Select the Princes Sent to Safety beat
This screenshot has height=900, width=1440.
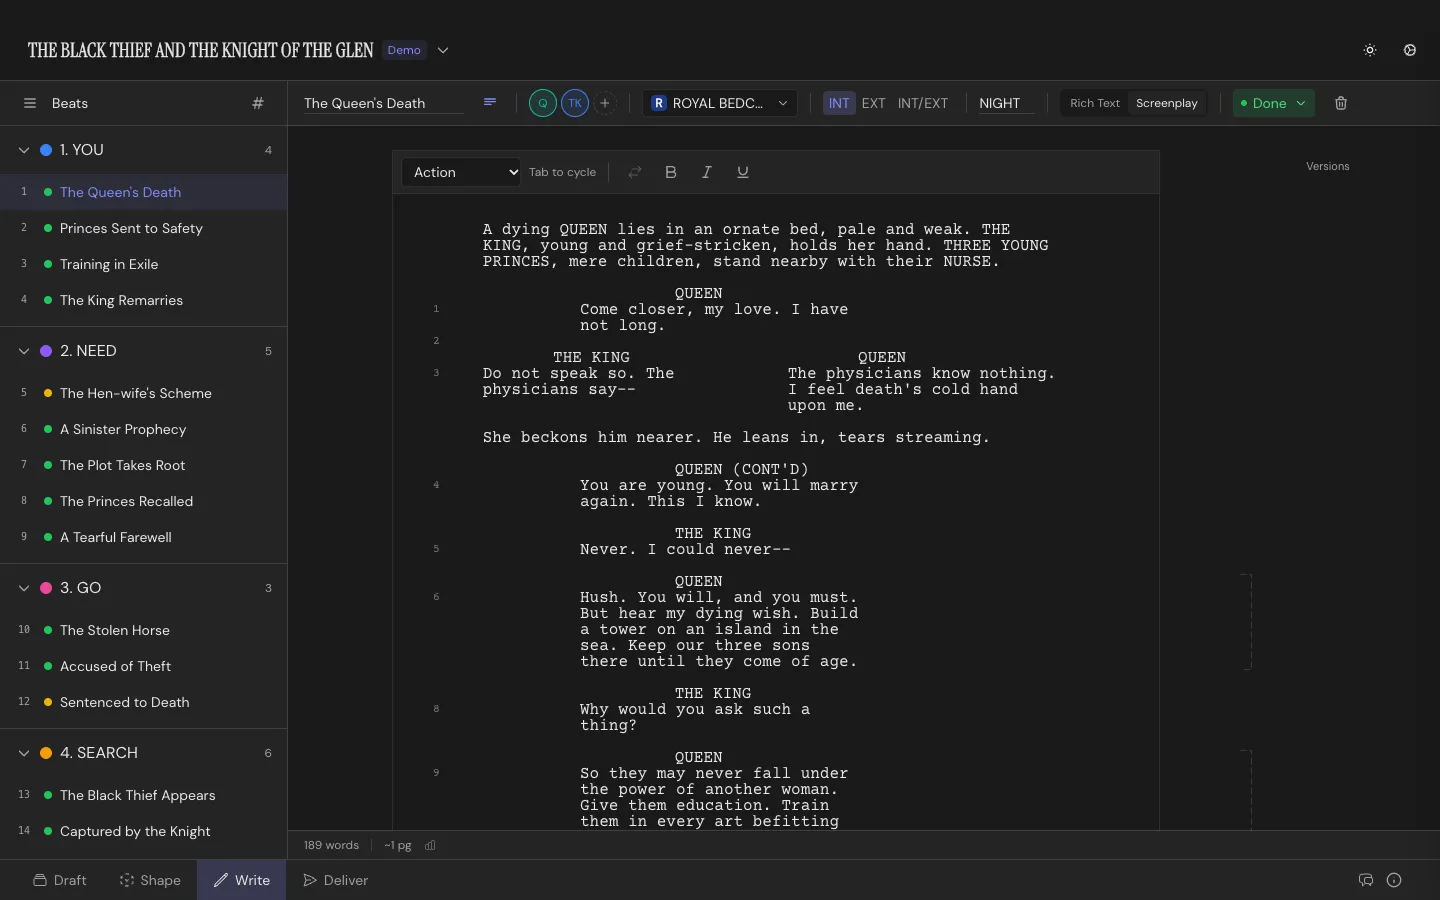point(144,228)
